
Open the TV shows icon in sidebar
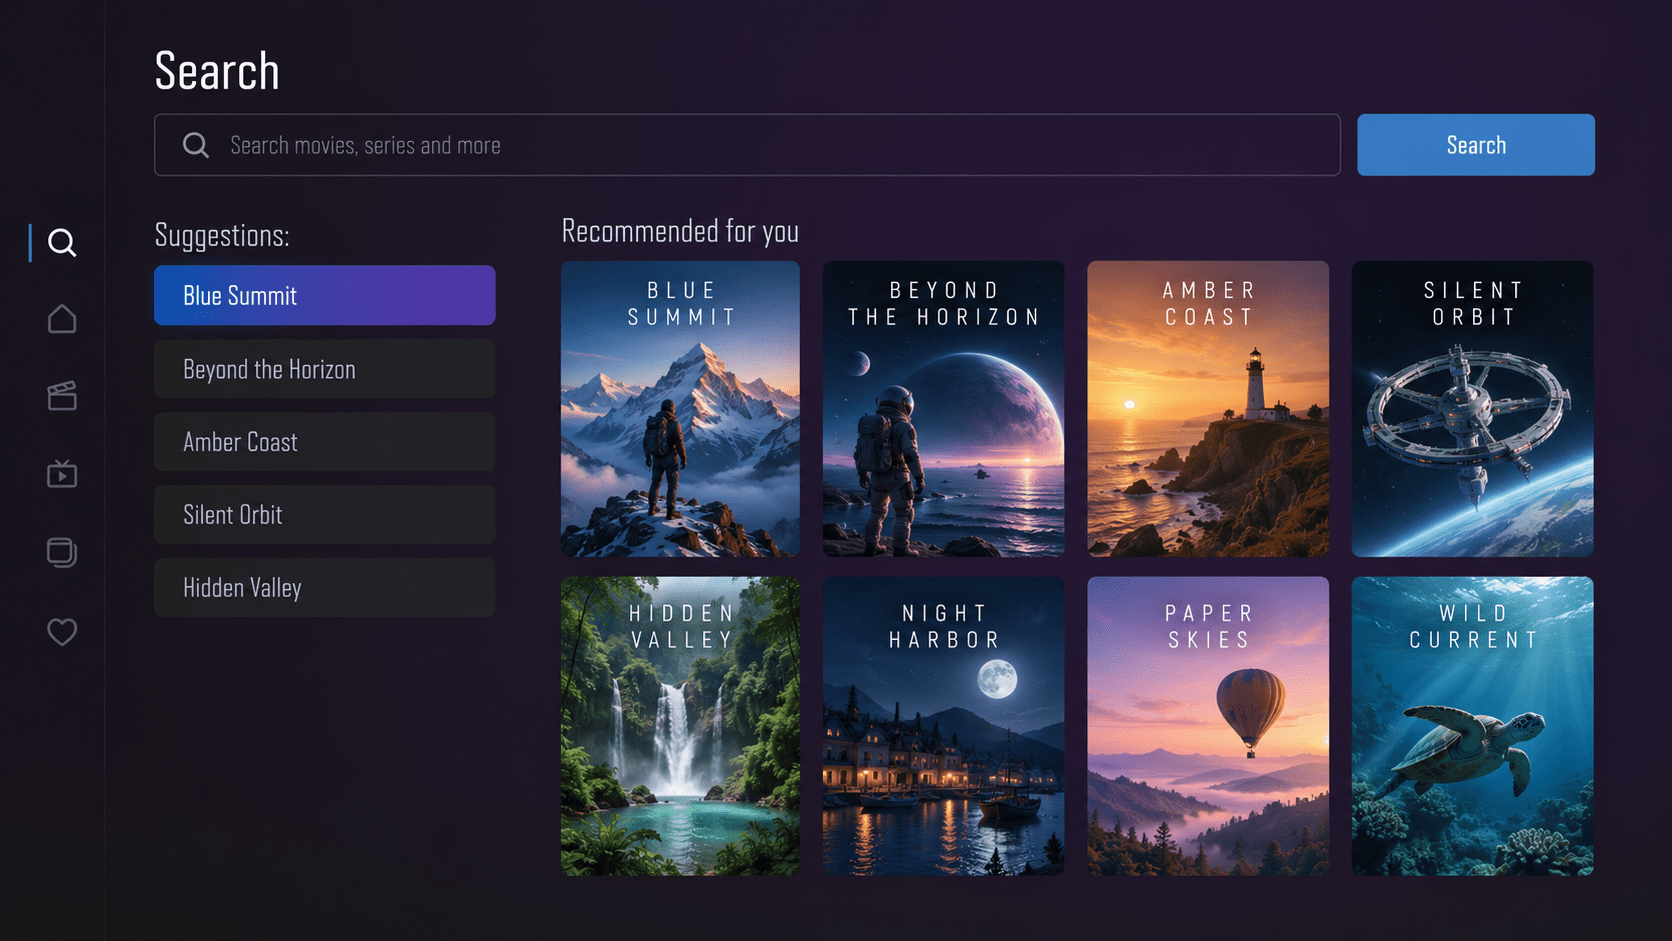click(62, 473)
